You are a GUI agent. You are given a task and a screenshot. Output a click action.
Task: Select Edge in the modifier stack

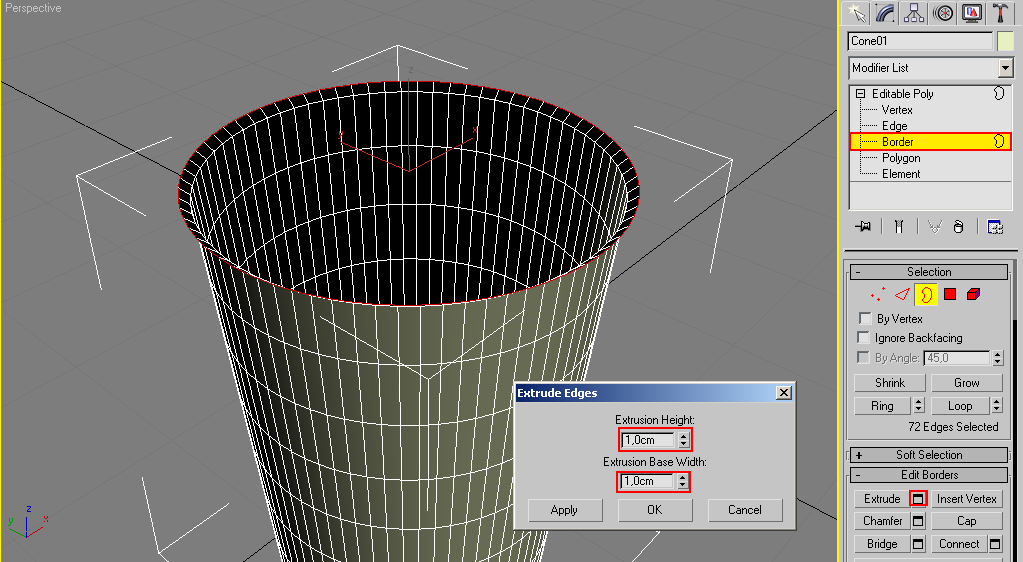point(894,126)
